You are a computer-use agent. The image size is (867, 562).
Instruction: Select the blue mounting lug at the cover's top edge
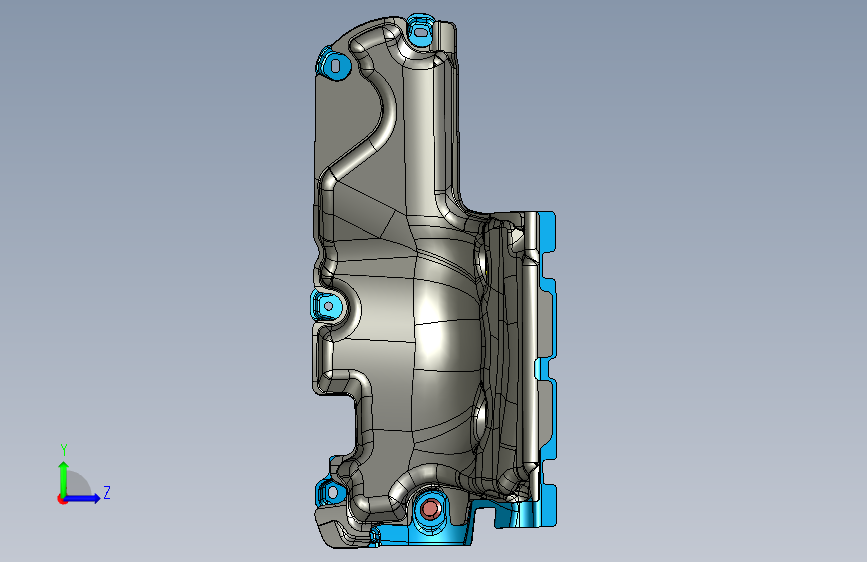click(421, 30)
